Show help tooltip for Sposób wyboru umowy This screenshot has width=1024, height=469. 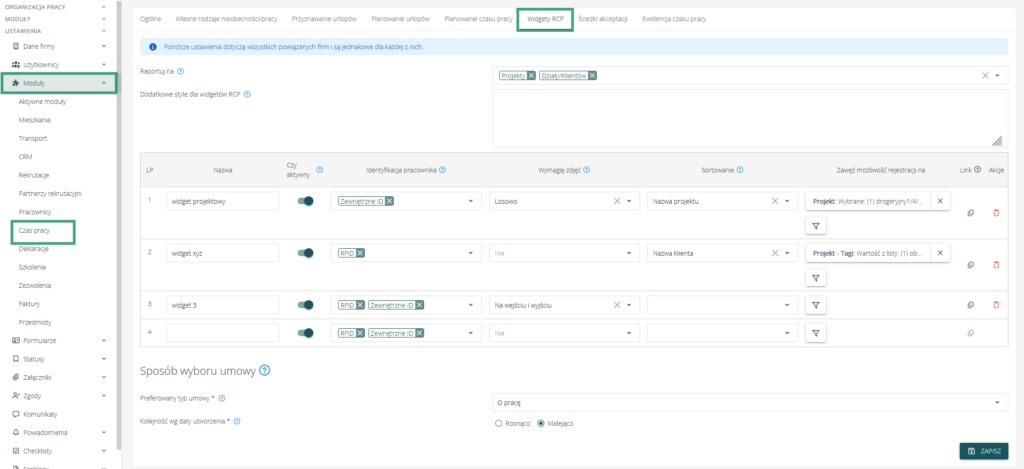265,371
